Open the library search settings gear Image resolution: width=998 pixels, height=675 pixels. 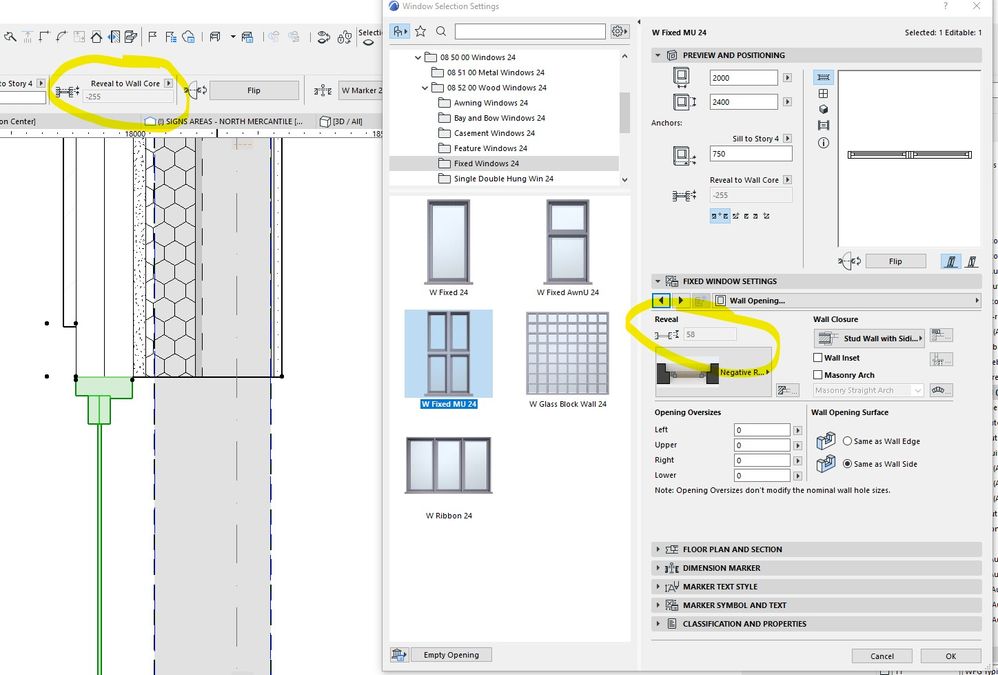point(616,31)
